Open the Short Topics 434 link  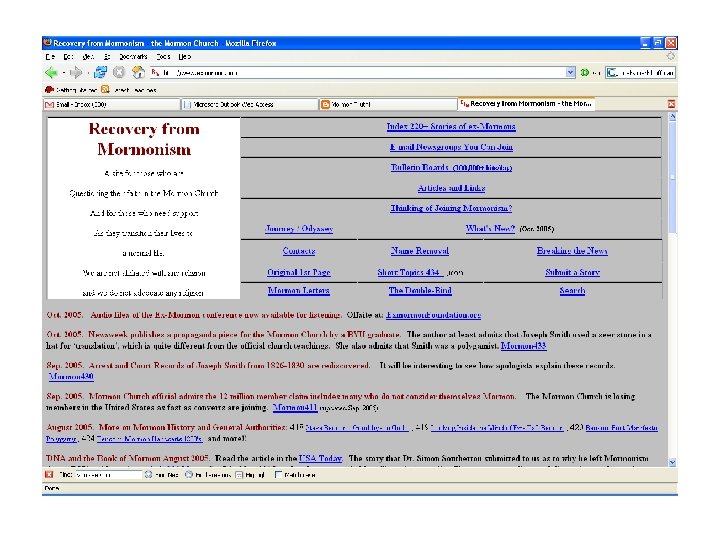(411, 272)
